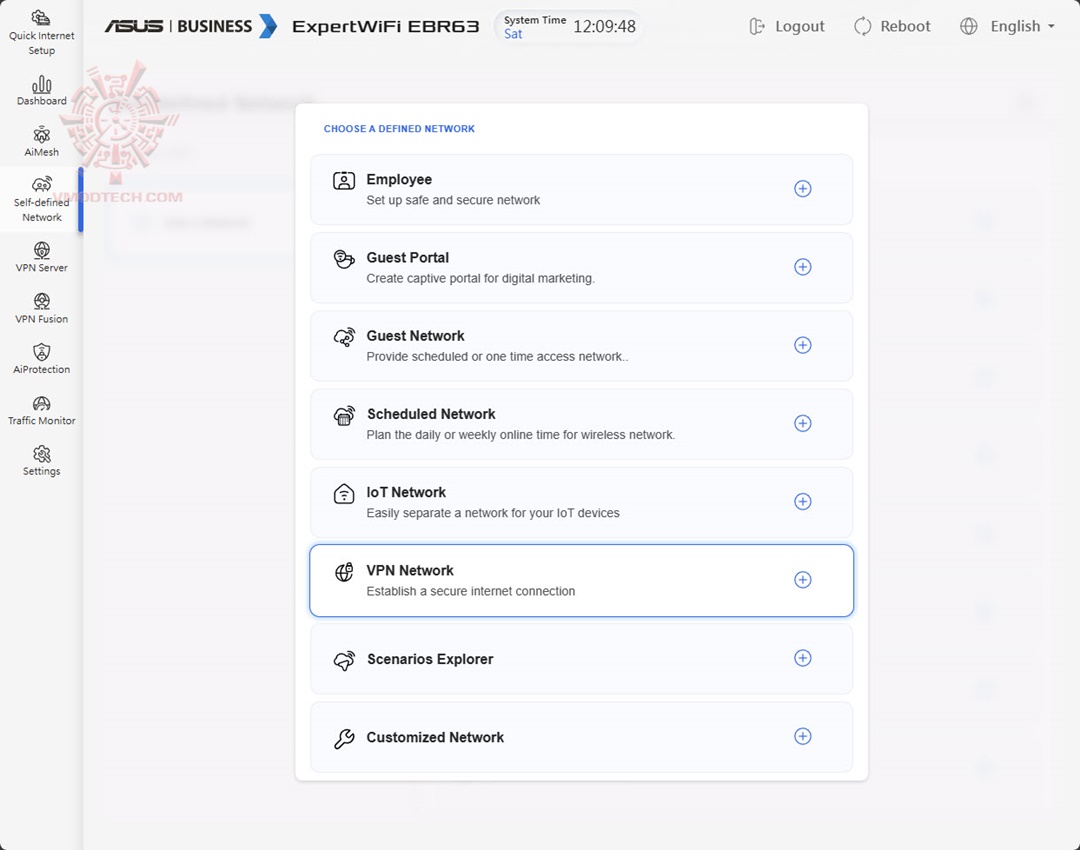Click the Reboot button
The image size is (1080, 850).
pyautogui.click(x=892, y=27)
